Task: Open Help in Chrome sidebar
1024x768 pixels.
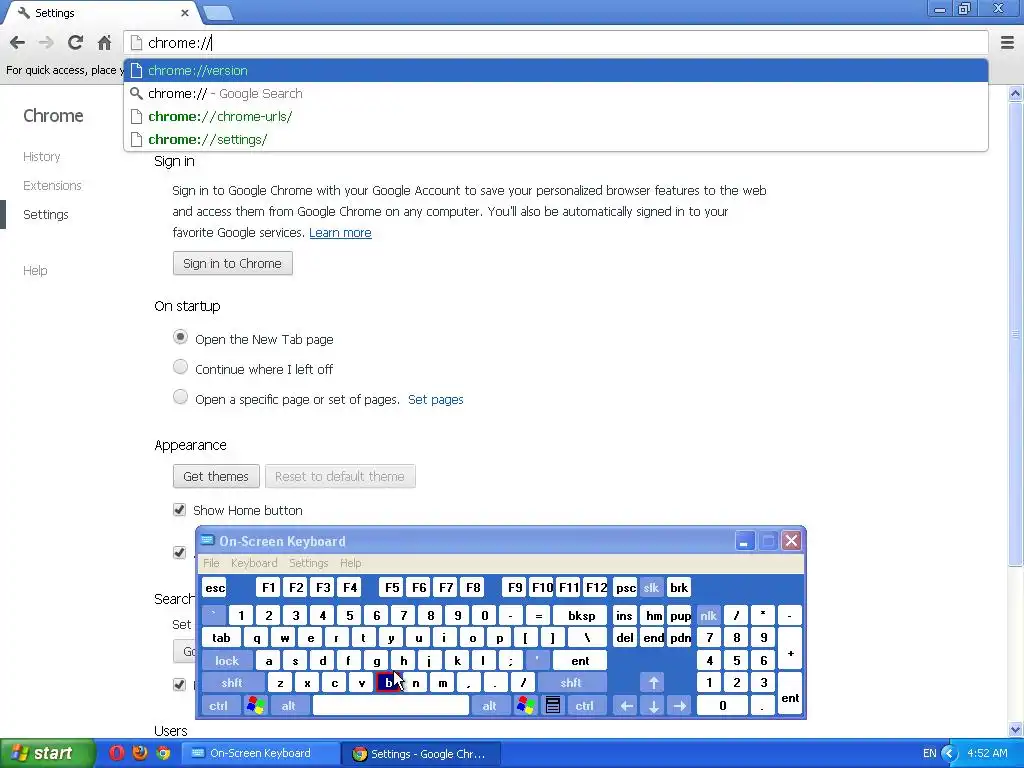Action: coord(35,270)
